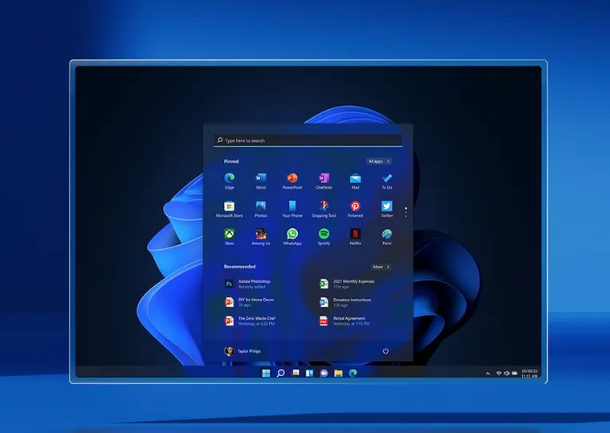610x433 pixels.
Task: Click the More button beside Recommended
Action: [x=381, y=267]
